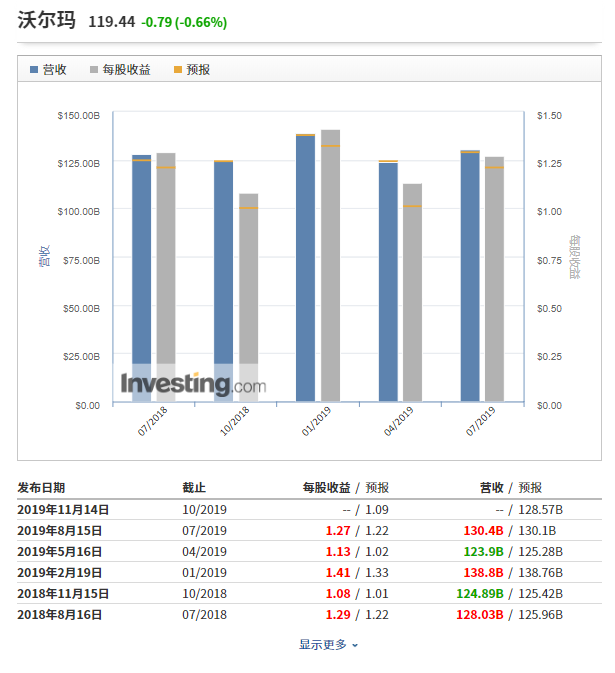Screen dimensions: 615x673
Task: Click revenue value 128.03B
Action: pyautogui.click(x=480, y=615)
